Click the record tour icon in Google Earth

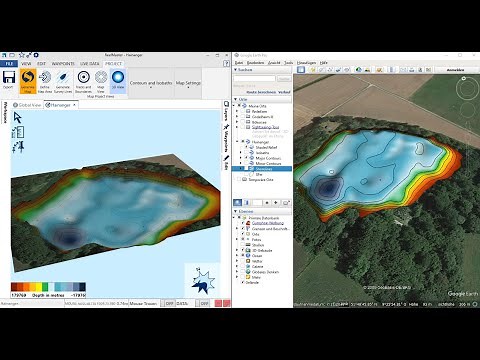(x=347, y=70)
